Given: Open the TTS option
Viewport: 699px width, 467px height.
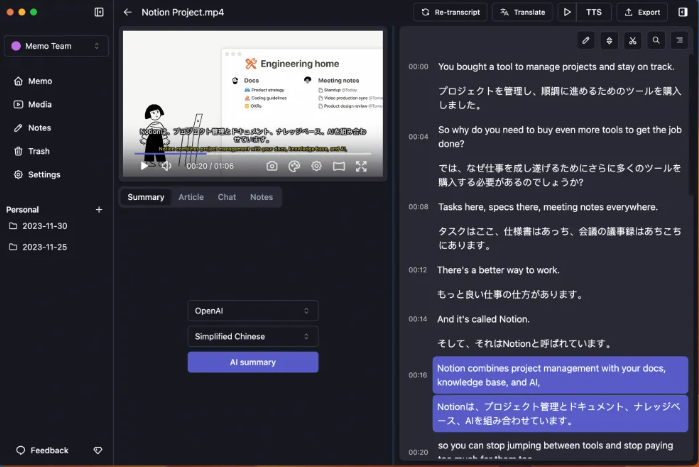Looking at the screenshot, I should [x=593, y=12].
